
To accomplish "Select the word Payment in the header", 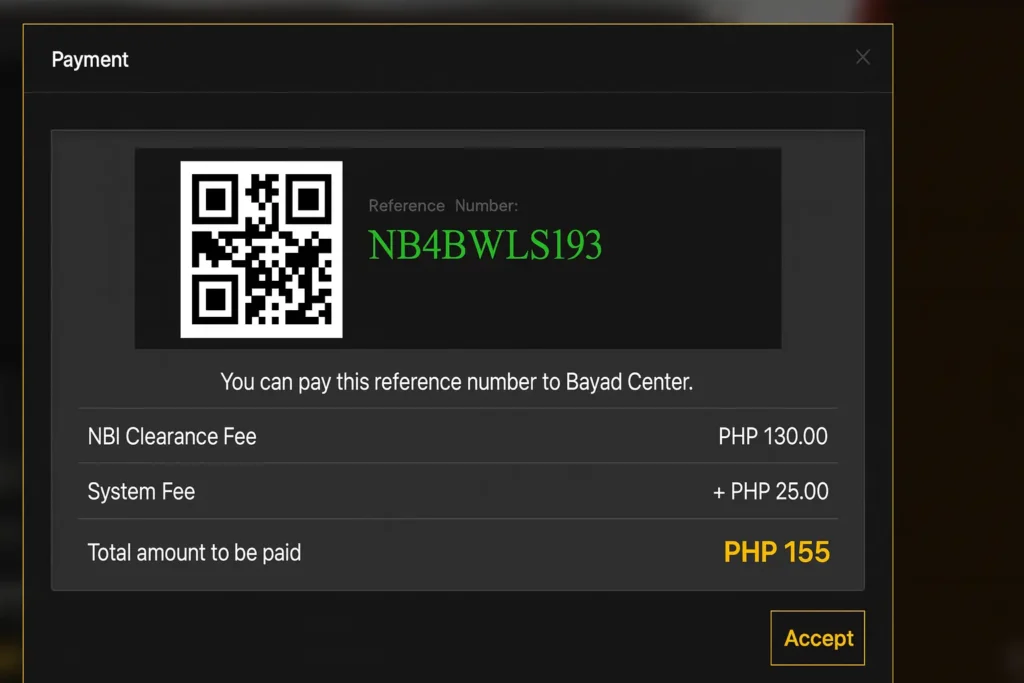I will pyautogui.click(x=89, y=60).
